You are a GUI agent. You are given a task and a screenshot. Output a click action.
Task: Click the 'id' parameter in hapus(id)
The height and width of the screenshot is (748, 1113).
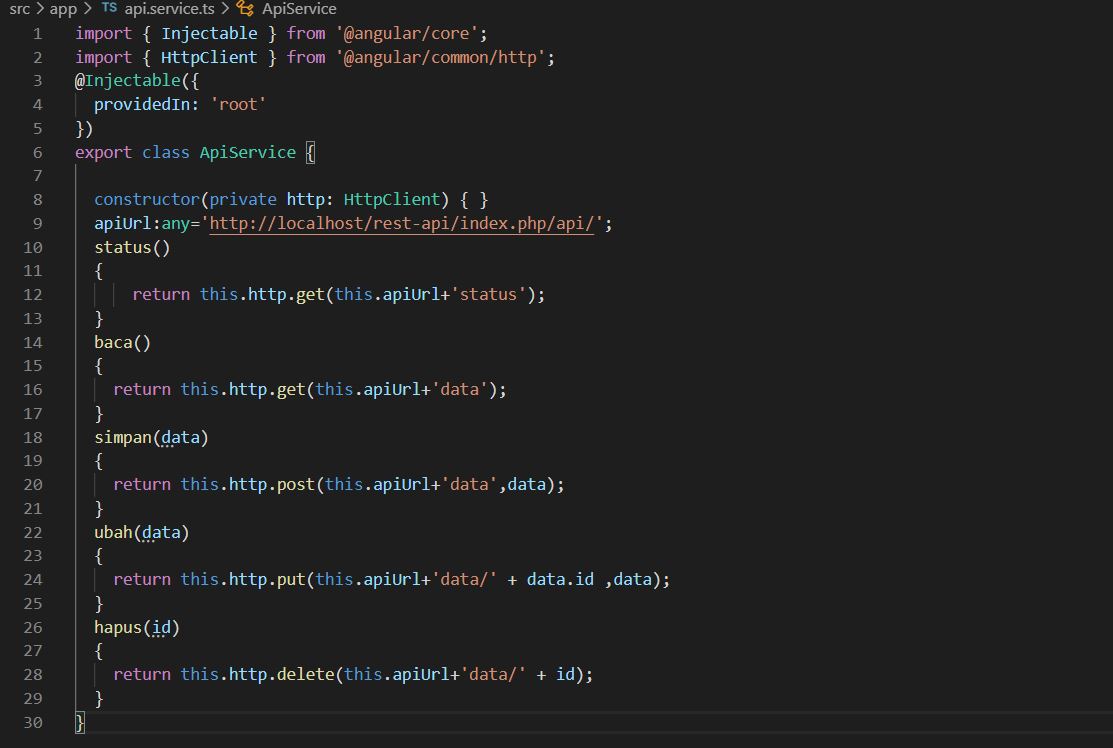pos(161,627)
